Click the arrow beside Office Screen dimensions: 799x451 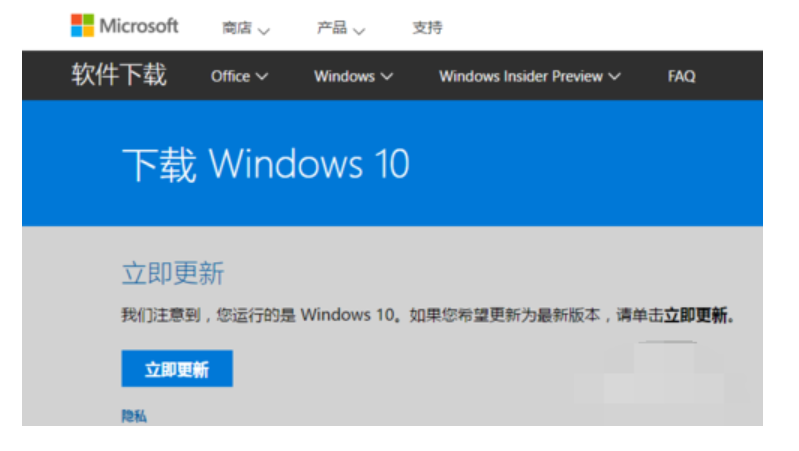(262, 77)
